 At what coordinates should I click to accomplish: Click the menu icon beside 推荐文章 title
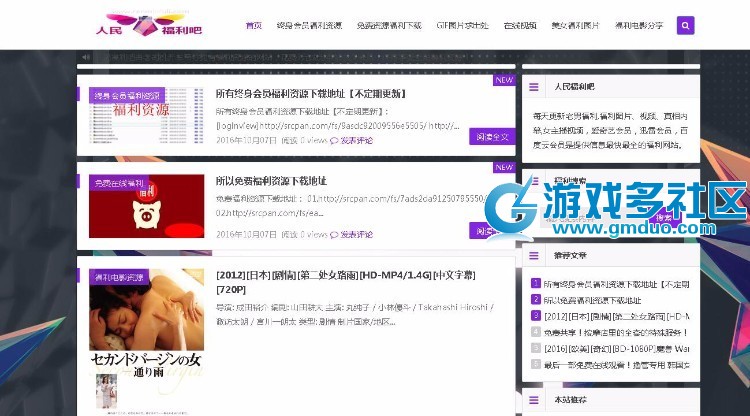533,255
